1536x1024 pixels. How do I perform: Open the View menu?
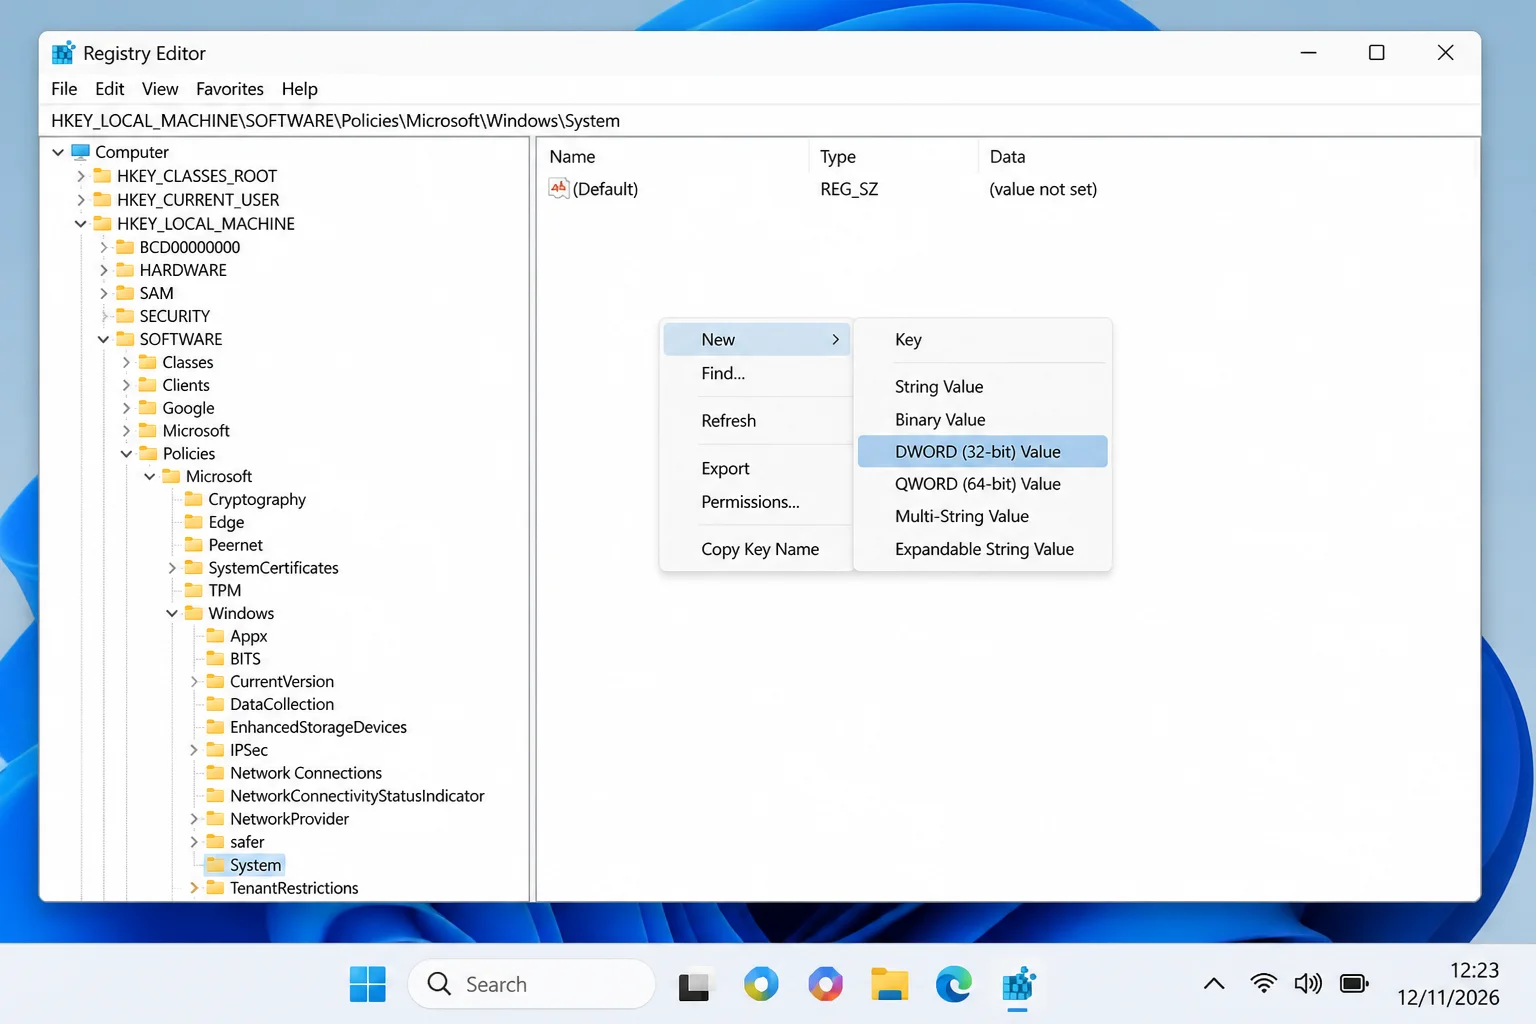(x=160, y=89)
